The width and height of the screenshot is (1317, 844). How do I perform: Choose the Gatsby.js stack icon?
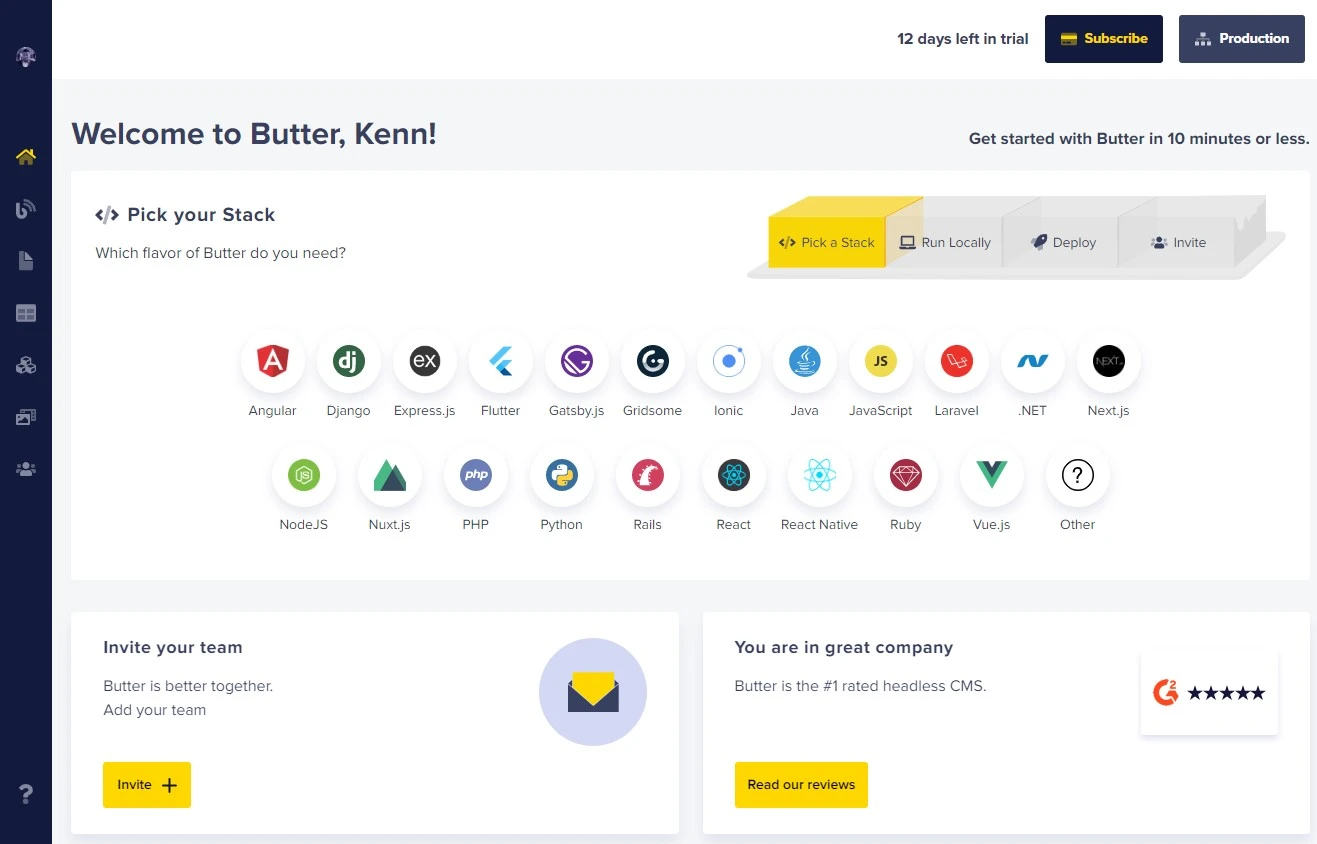tap(577, 361)
